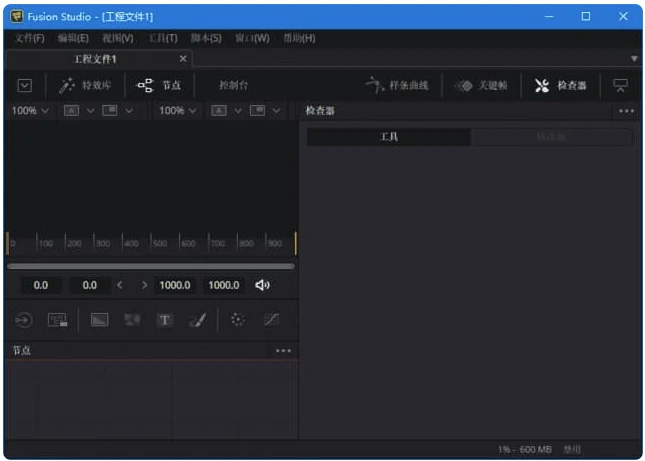Toggle the 节点 nodes panel button

(x=159, y=86)
